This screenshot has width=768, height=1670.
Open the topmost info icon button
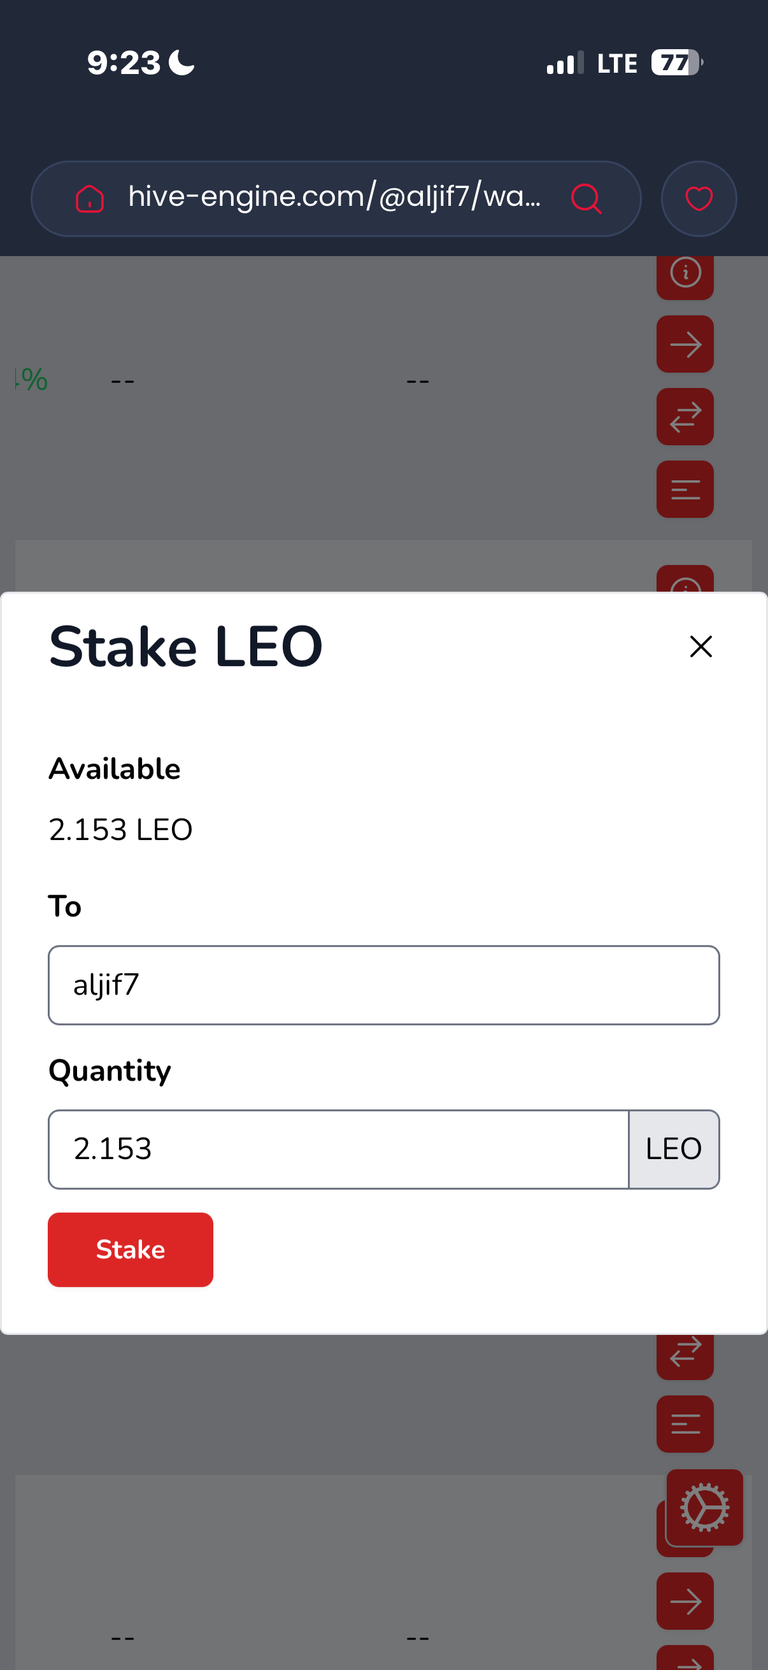point(685,273)
